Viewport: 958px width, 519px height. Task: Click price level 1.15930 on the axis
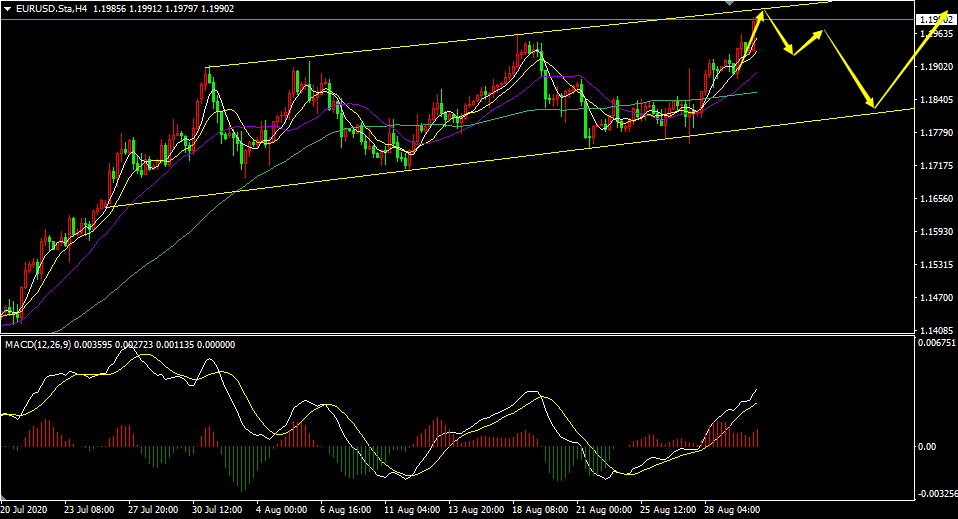click(937, 232)
